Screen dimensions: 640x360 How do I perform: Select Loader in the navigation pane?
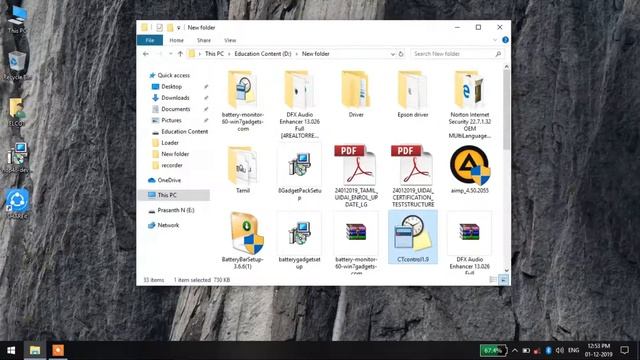tap(170, 143)
